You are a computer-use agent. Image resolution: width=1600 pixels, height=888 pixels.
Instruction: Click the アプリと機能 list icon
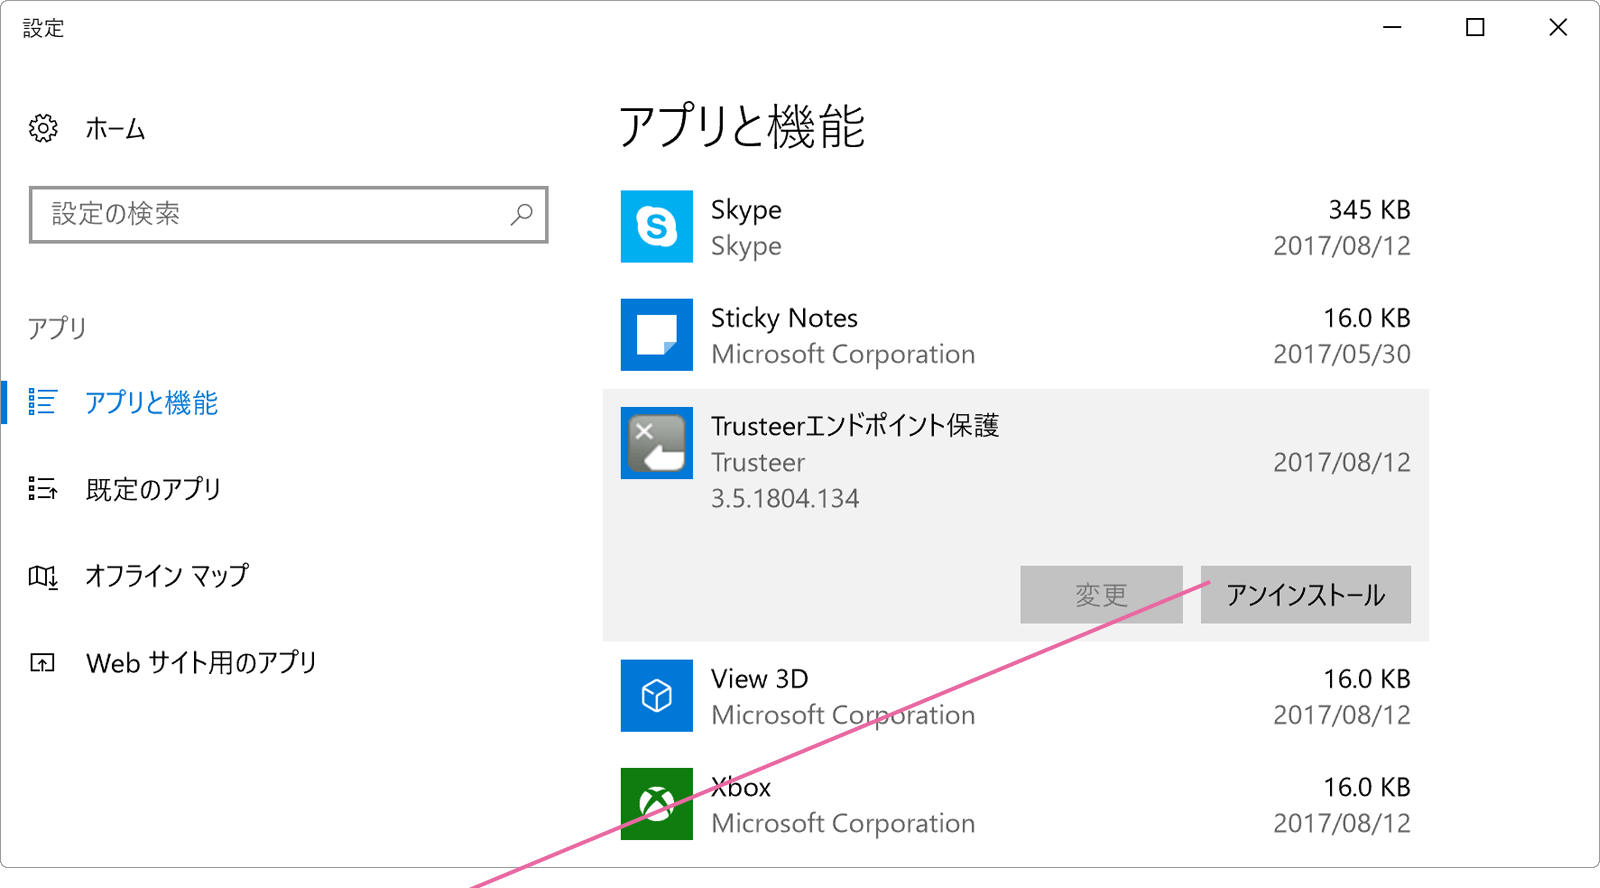tap(43, 402)
